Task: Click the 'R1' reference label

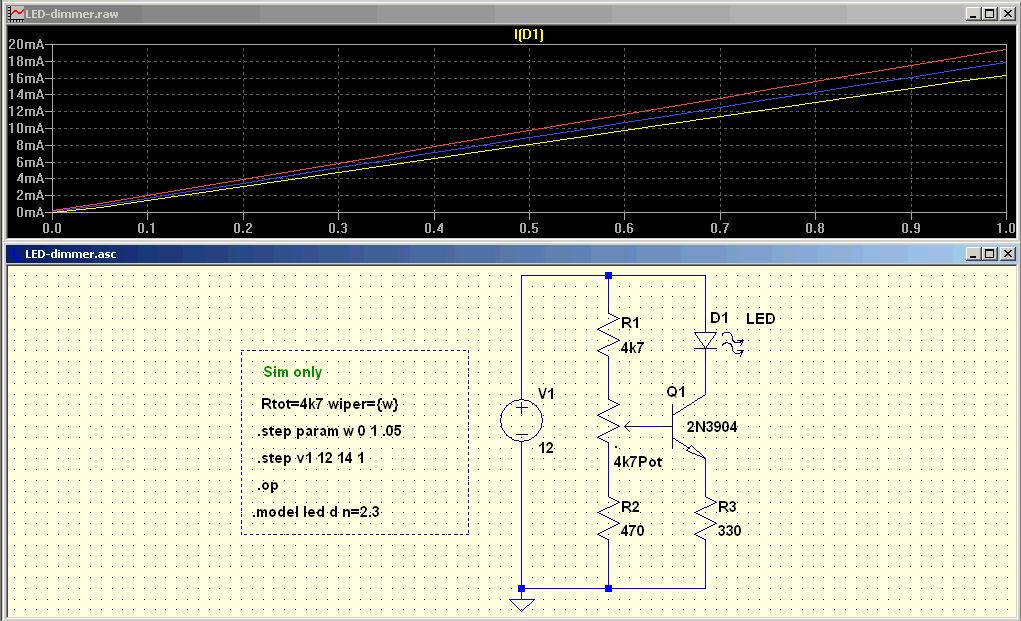Action: coord(630,323)
